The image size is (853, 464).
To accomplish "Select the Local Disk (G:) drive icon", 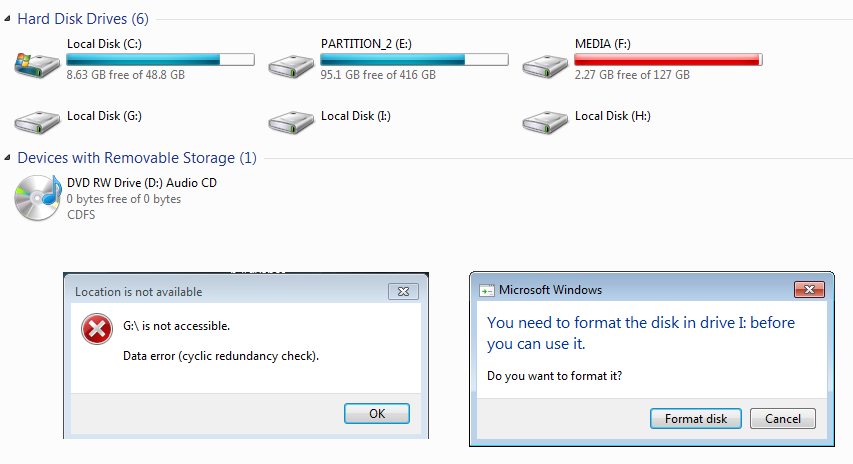I will click(37, 122).
